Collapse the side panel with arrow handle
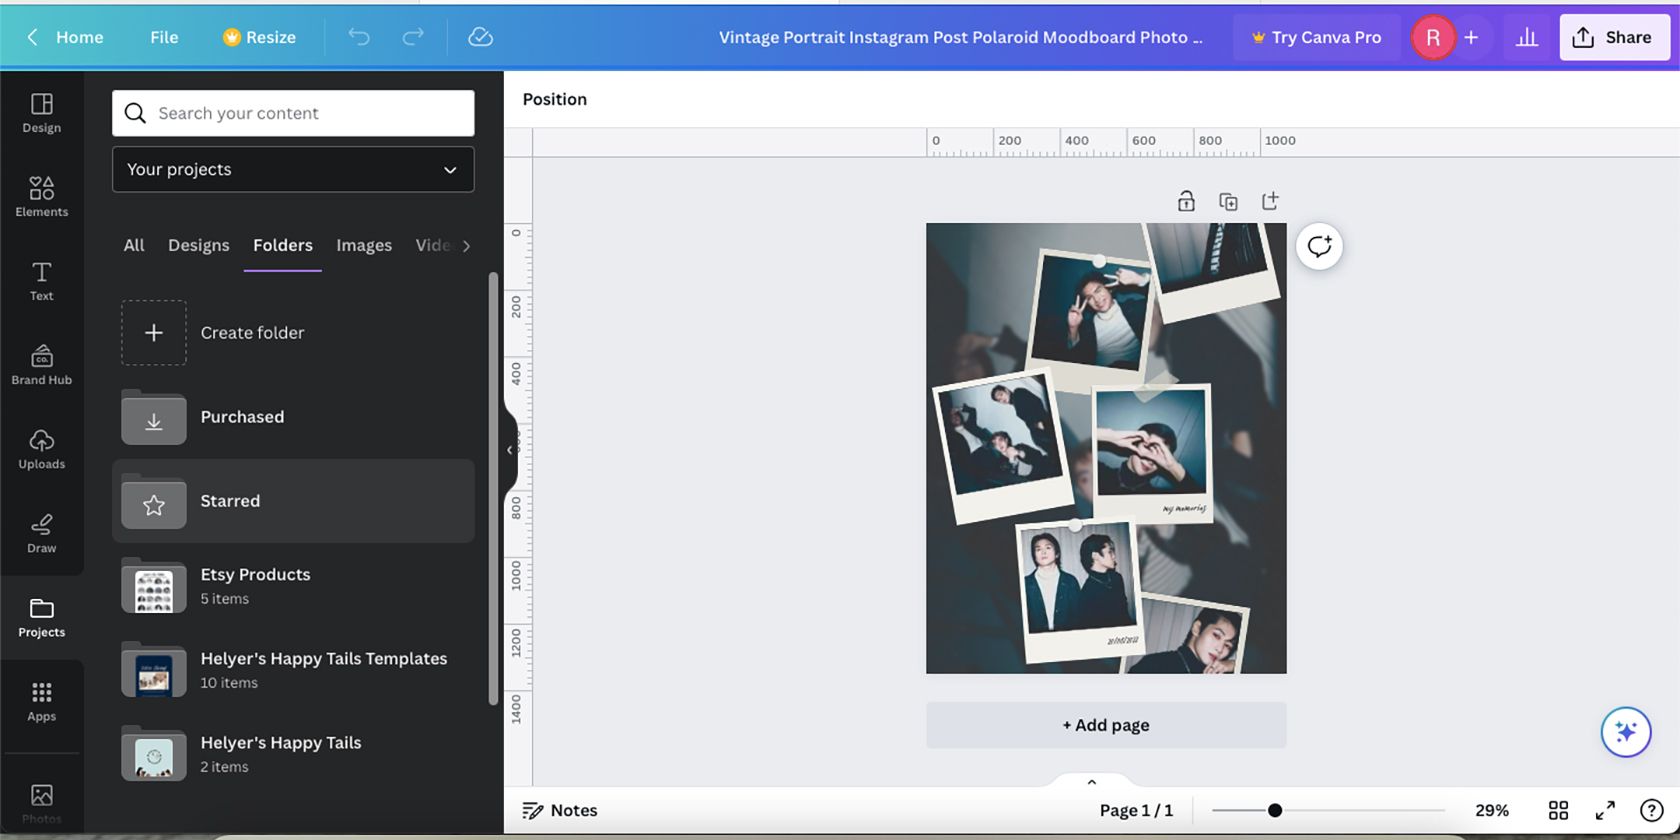The height and width of the screenshot is (840, 1680). click(x=510, y=450)
